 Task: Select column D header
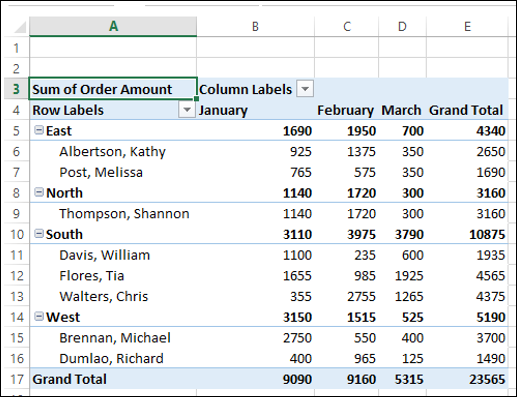402,26
